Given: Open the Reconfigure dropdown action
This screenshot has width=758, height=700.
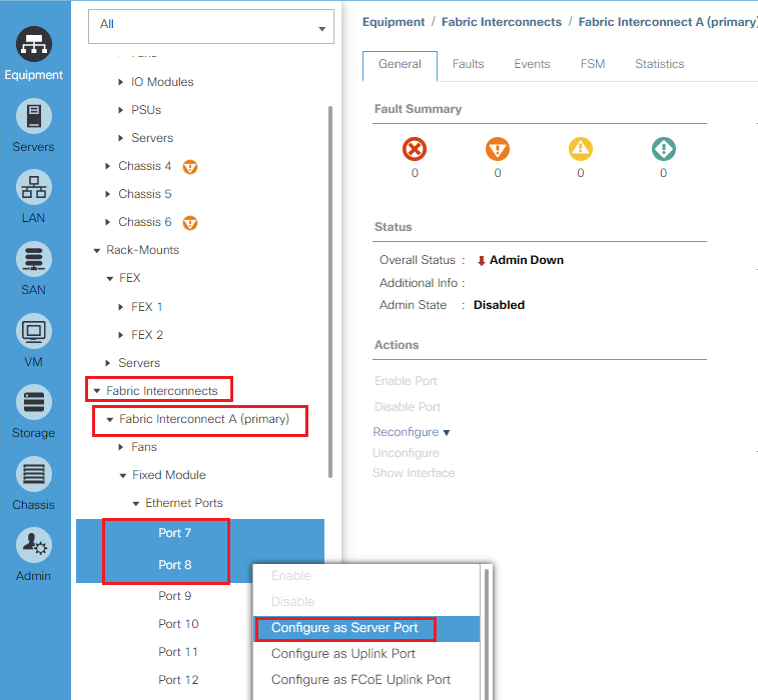Looking at the screenshot, I should [411, 432].
